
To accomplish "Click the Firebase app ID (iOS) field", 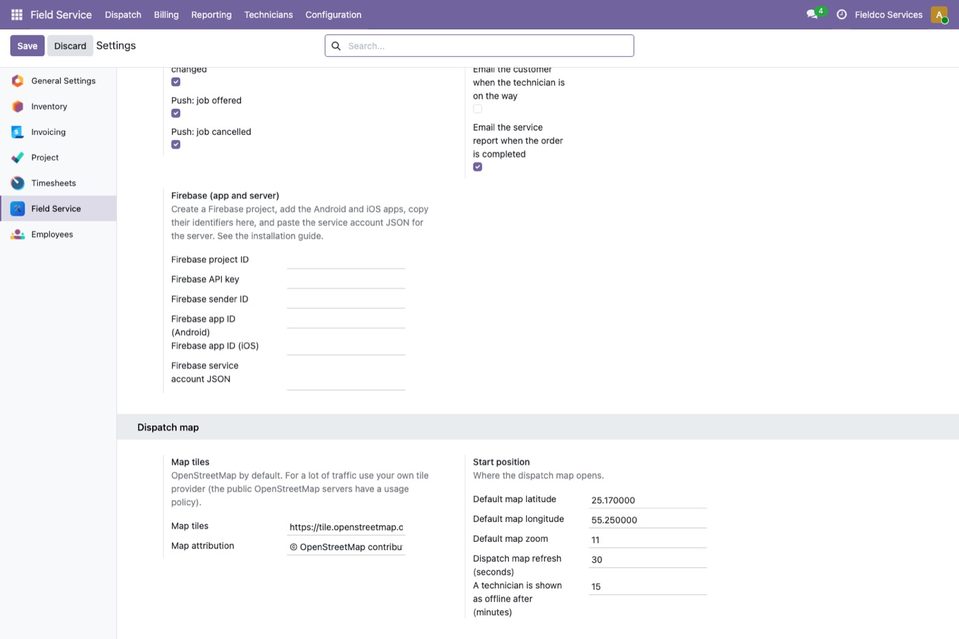I will 346,346.
